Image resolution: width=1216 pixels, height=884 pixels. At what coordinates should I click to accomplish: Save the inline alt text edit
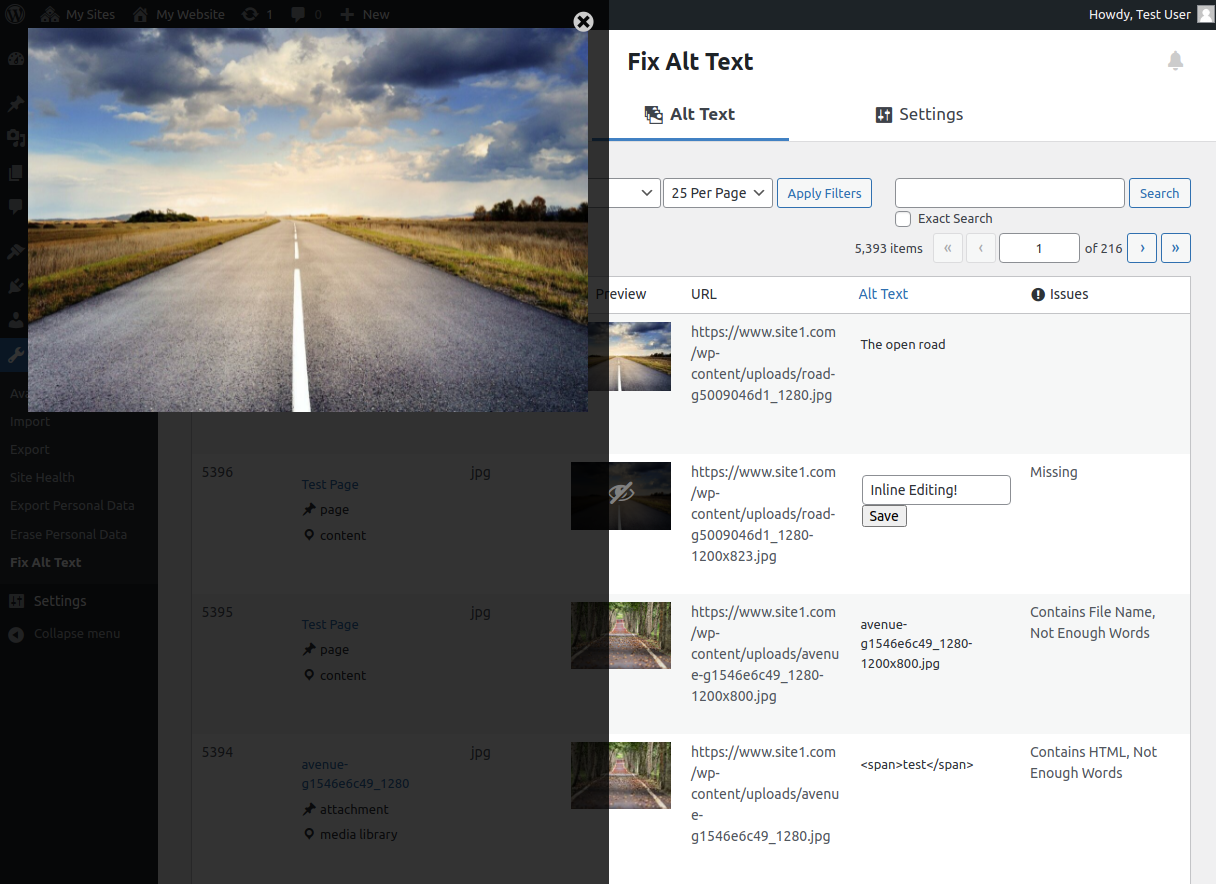884,516
